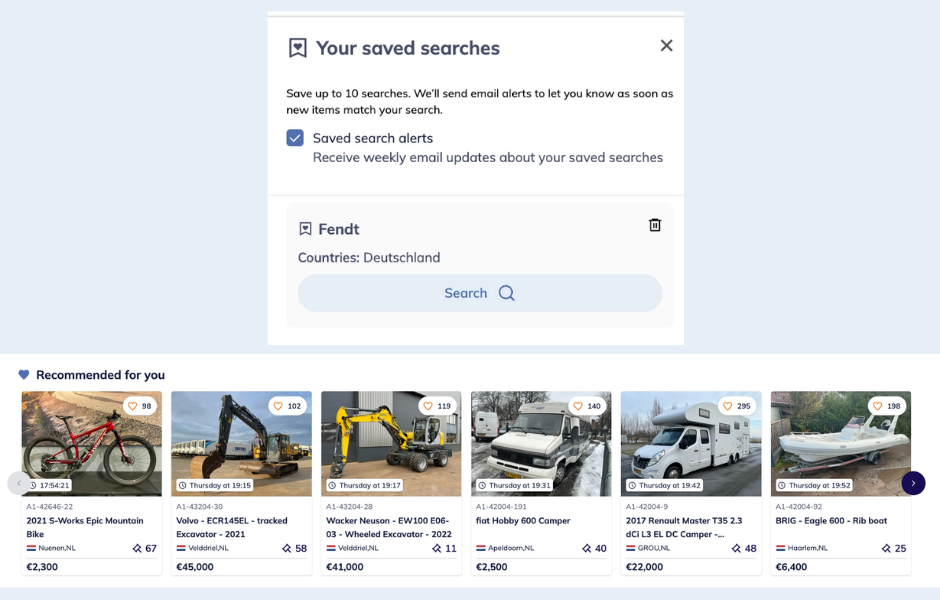
Task: Click the bookmark icon beside "Your saved searches"
Action: [x=296, y=46]
